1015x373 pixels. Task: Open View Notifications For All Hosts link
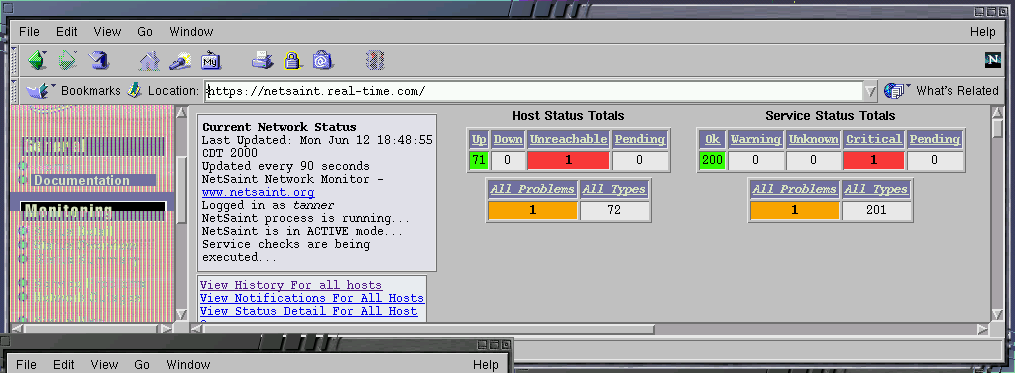[x=312, y=298]
